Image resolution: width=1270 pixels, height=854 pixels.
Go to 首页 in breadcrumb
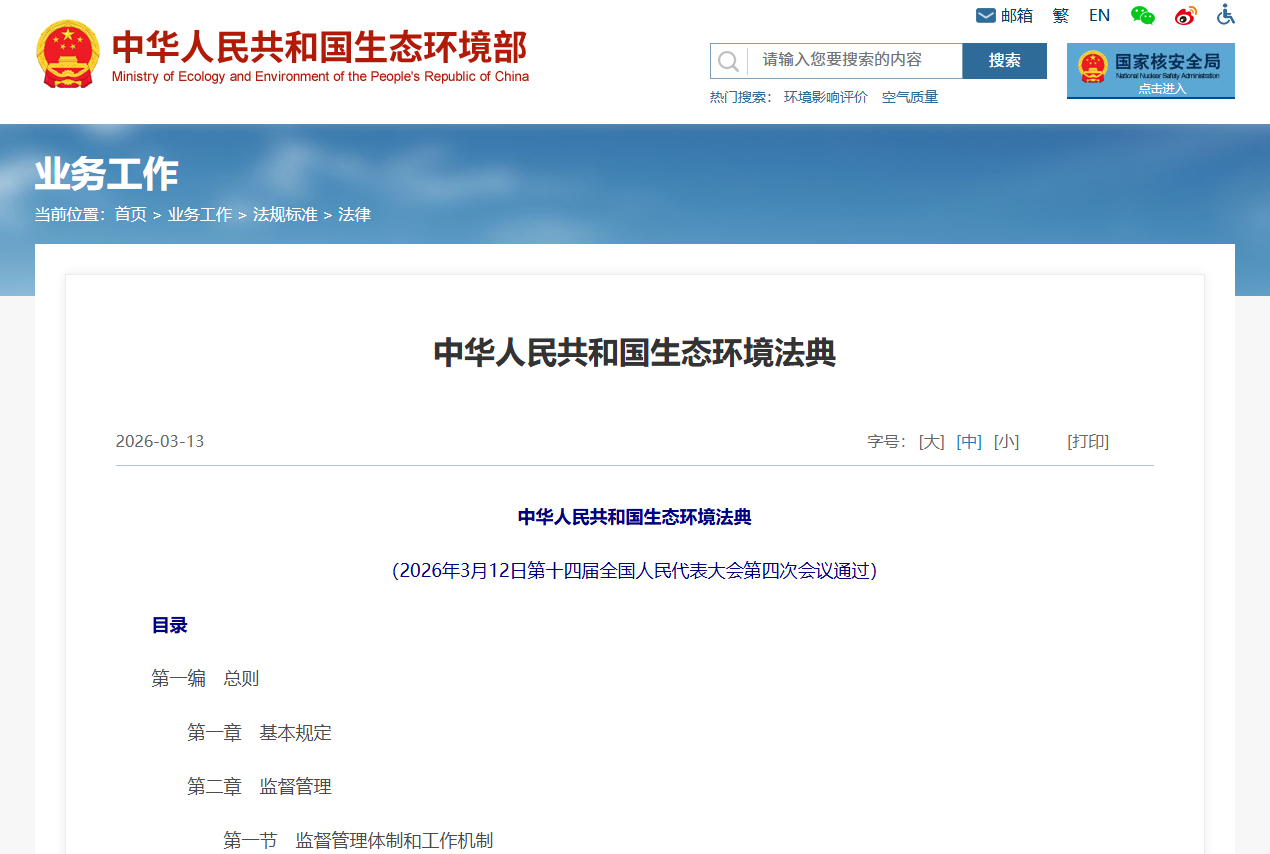click(x=130, y=215)
